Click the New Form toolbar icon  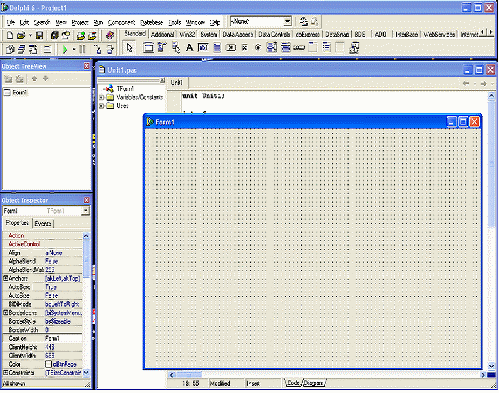(47, 49)
